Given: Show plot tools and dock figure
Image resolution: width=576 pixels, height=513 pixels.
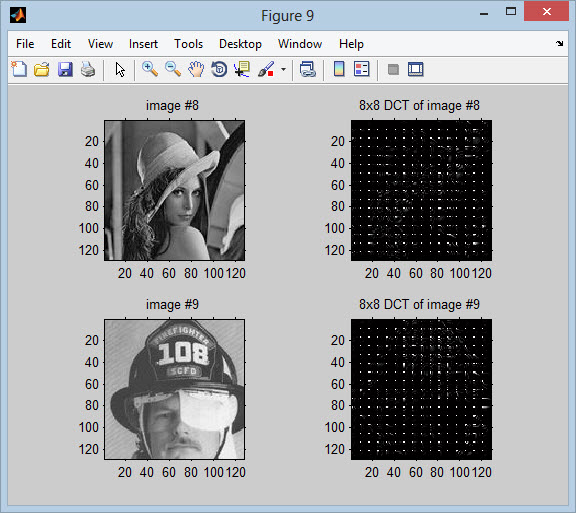Looking at the screenshot, I should click(x=416, y=69).
